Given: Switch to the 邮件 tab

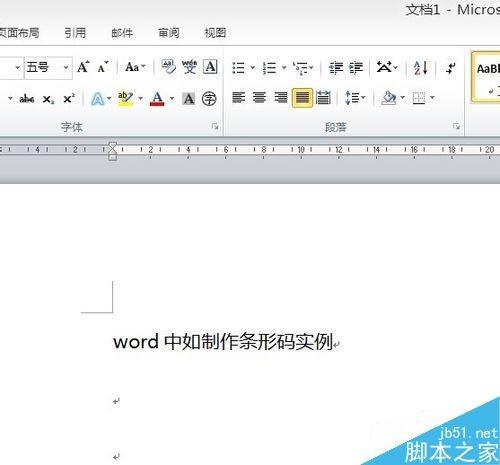Looking at the screenshot, I should point(122,33).
